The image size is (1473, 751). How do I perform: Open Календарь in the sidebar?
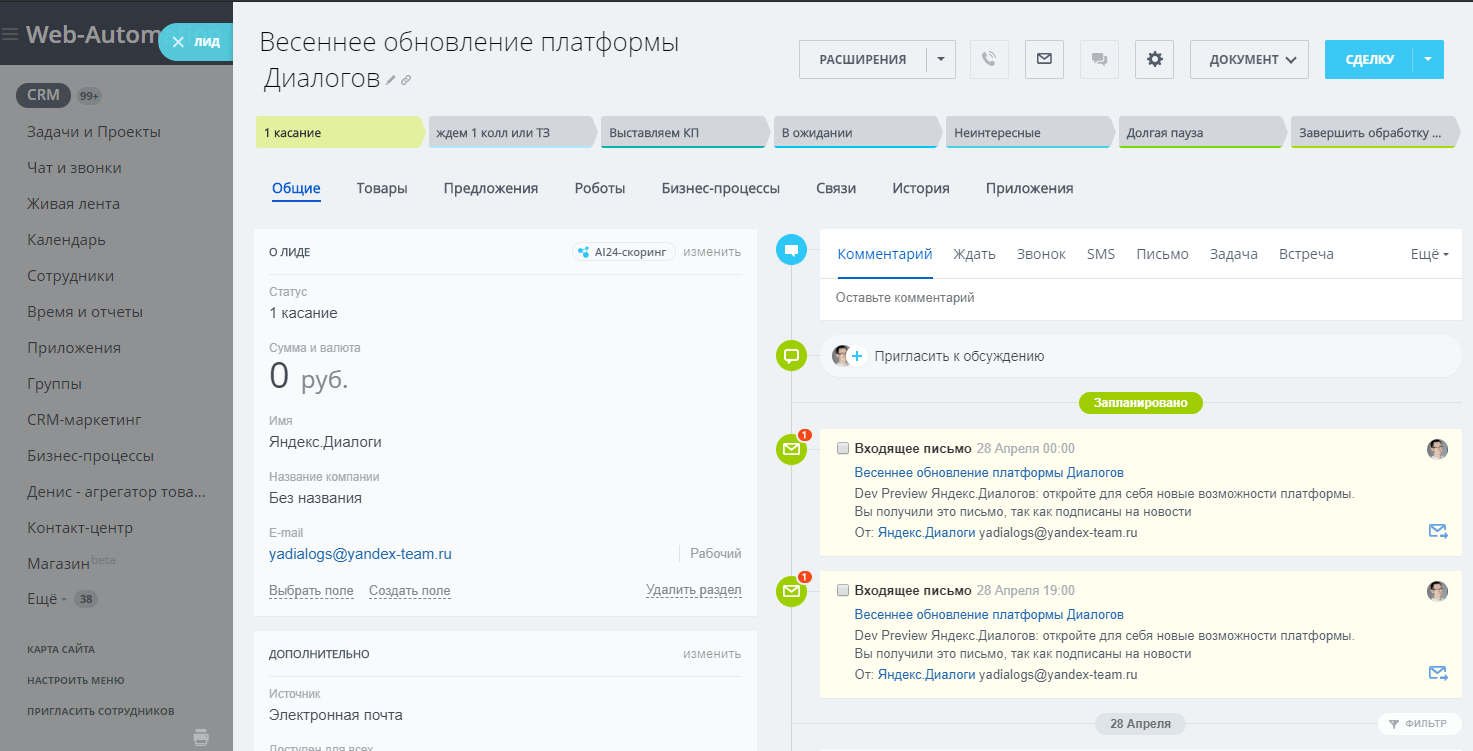[66, 240]
